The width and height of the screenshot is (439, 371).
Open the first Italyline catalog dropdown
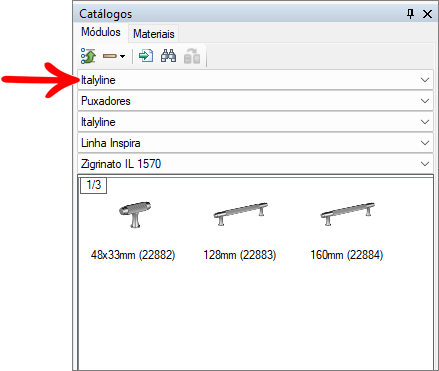(255, 80)
